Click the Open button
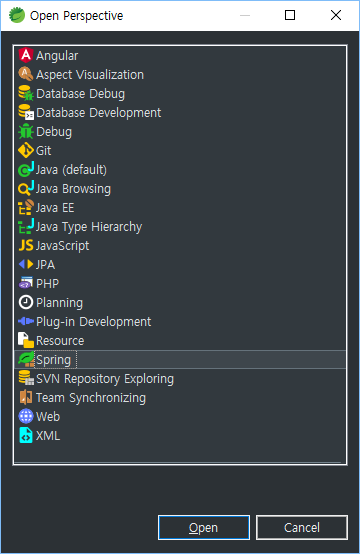360x554 pixels. coord(204,528)
